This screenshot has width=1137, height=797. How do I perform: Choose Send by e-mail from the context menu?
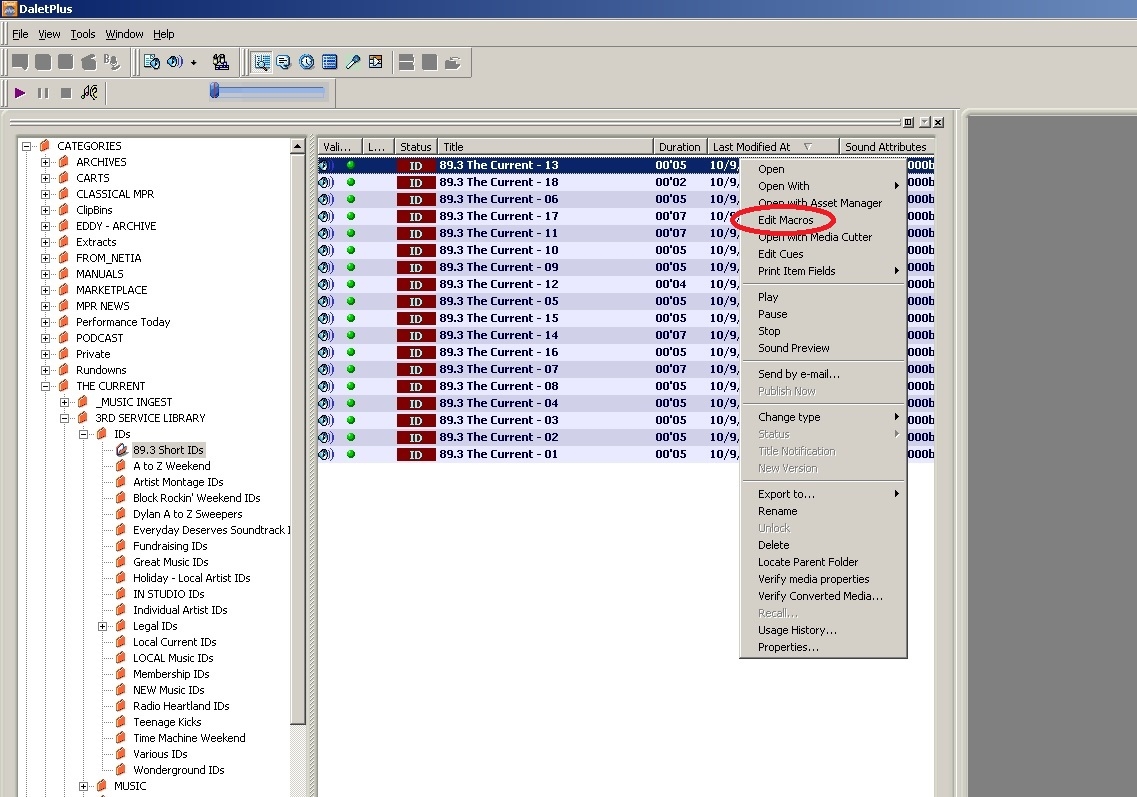point(798,374)
